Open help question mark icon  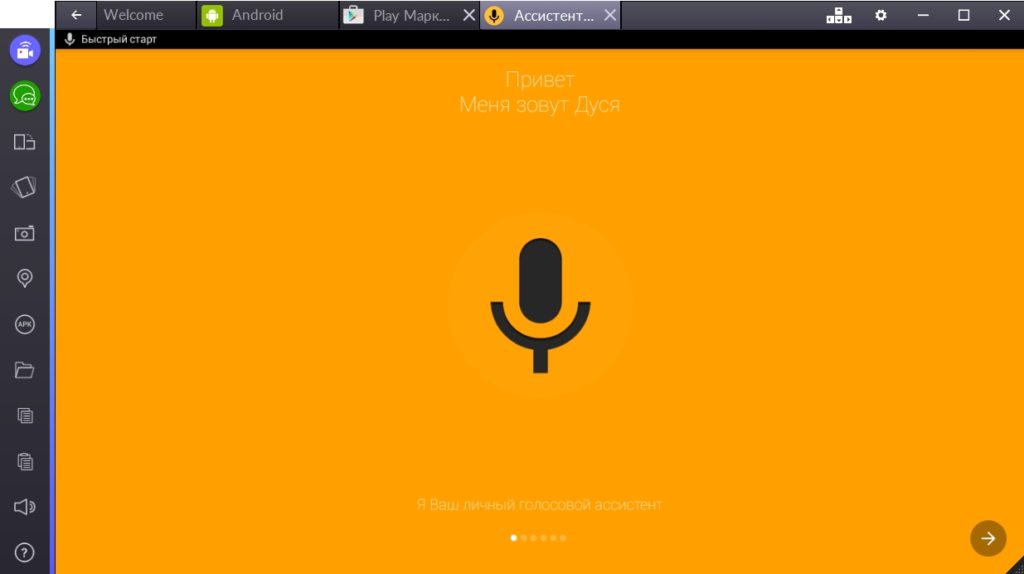pyautogui.click(x=25, y=552)
